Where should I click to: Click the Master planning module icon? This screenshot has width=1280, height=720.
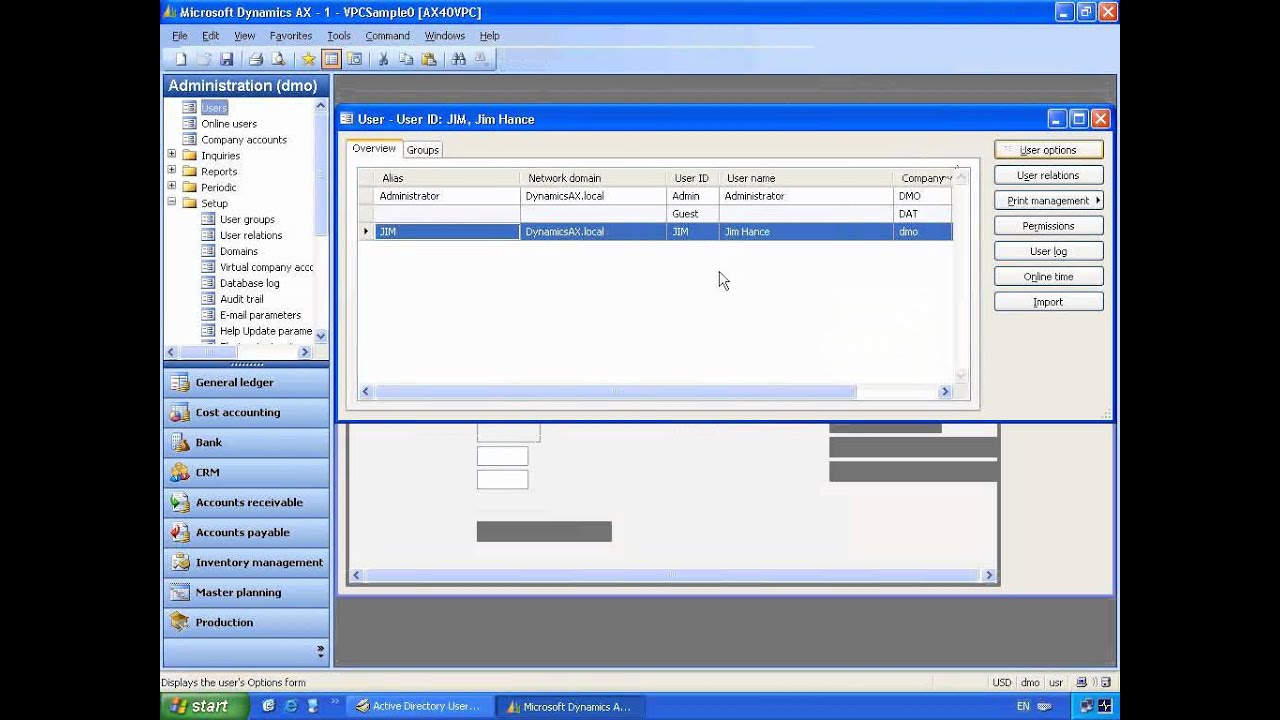pyautogui.click(x=180, y=592)
